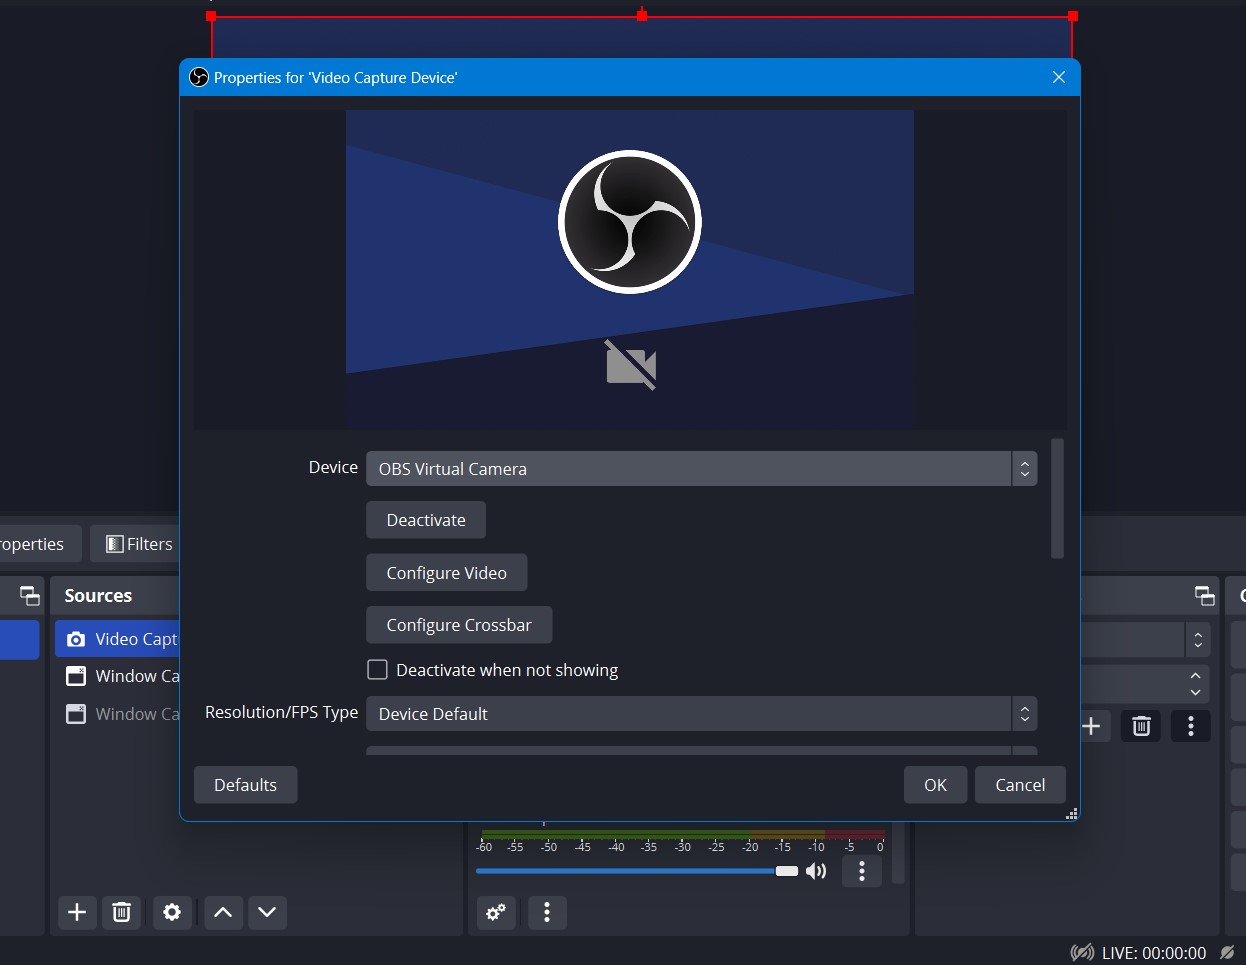This screenshot has height=965, width=1246.
Task: Move source down with the down-arrow icon
Action: click(x=267, y=913)
